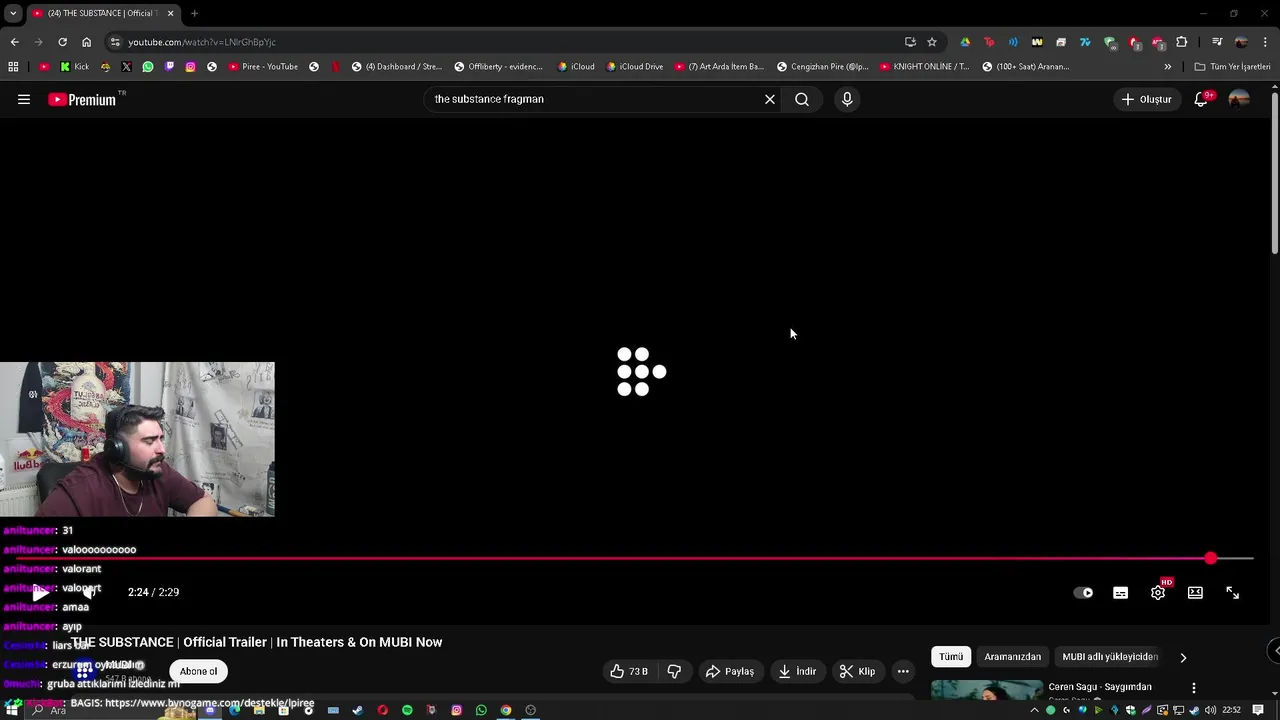Open the taskbar clock showing 22:52
The height and width of the screenshot is (720, 1280).
[1231, 710]
